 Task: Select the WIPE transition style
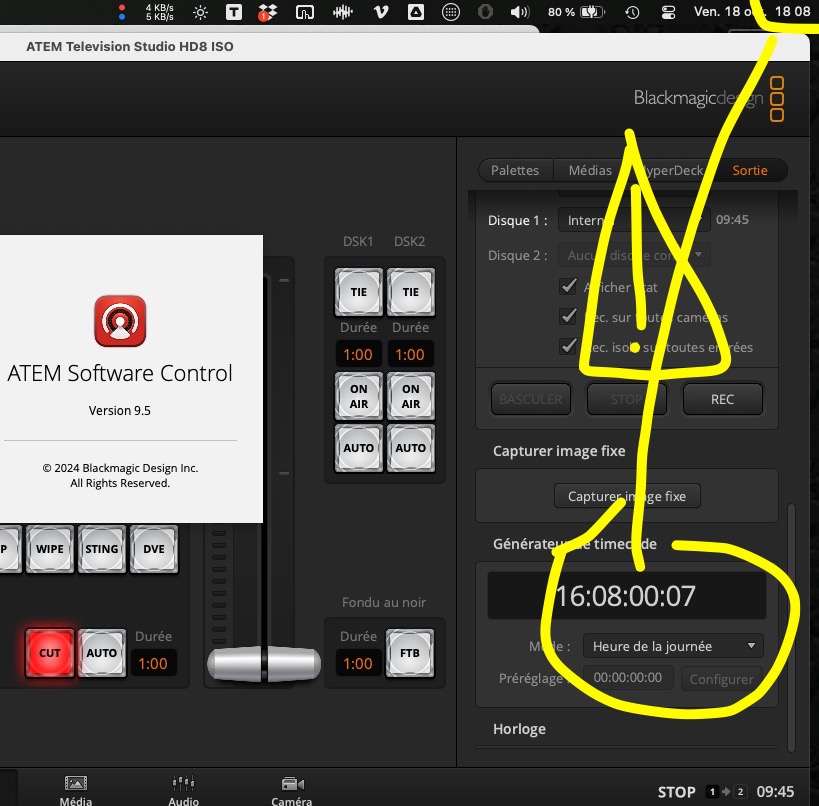click(50, 549)
